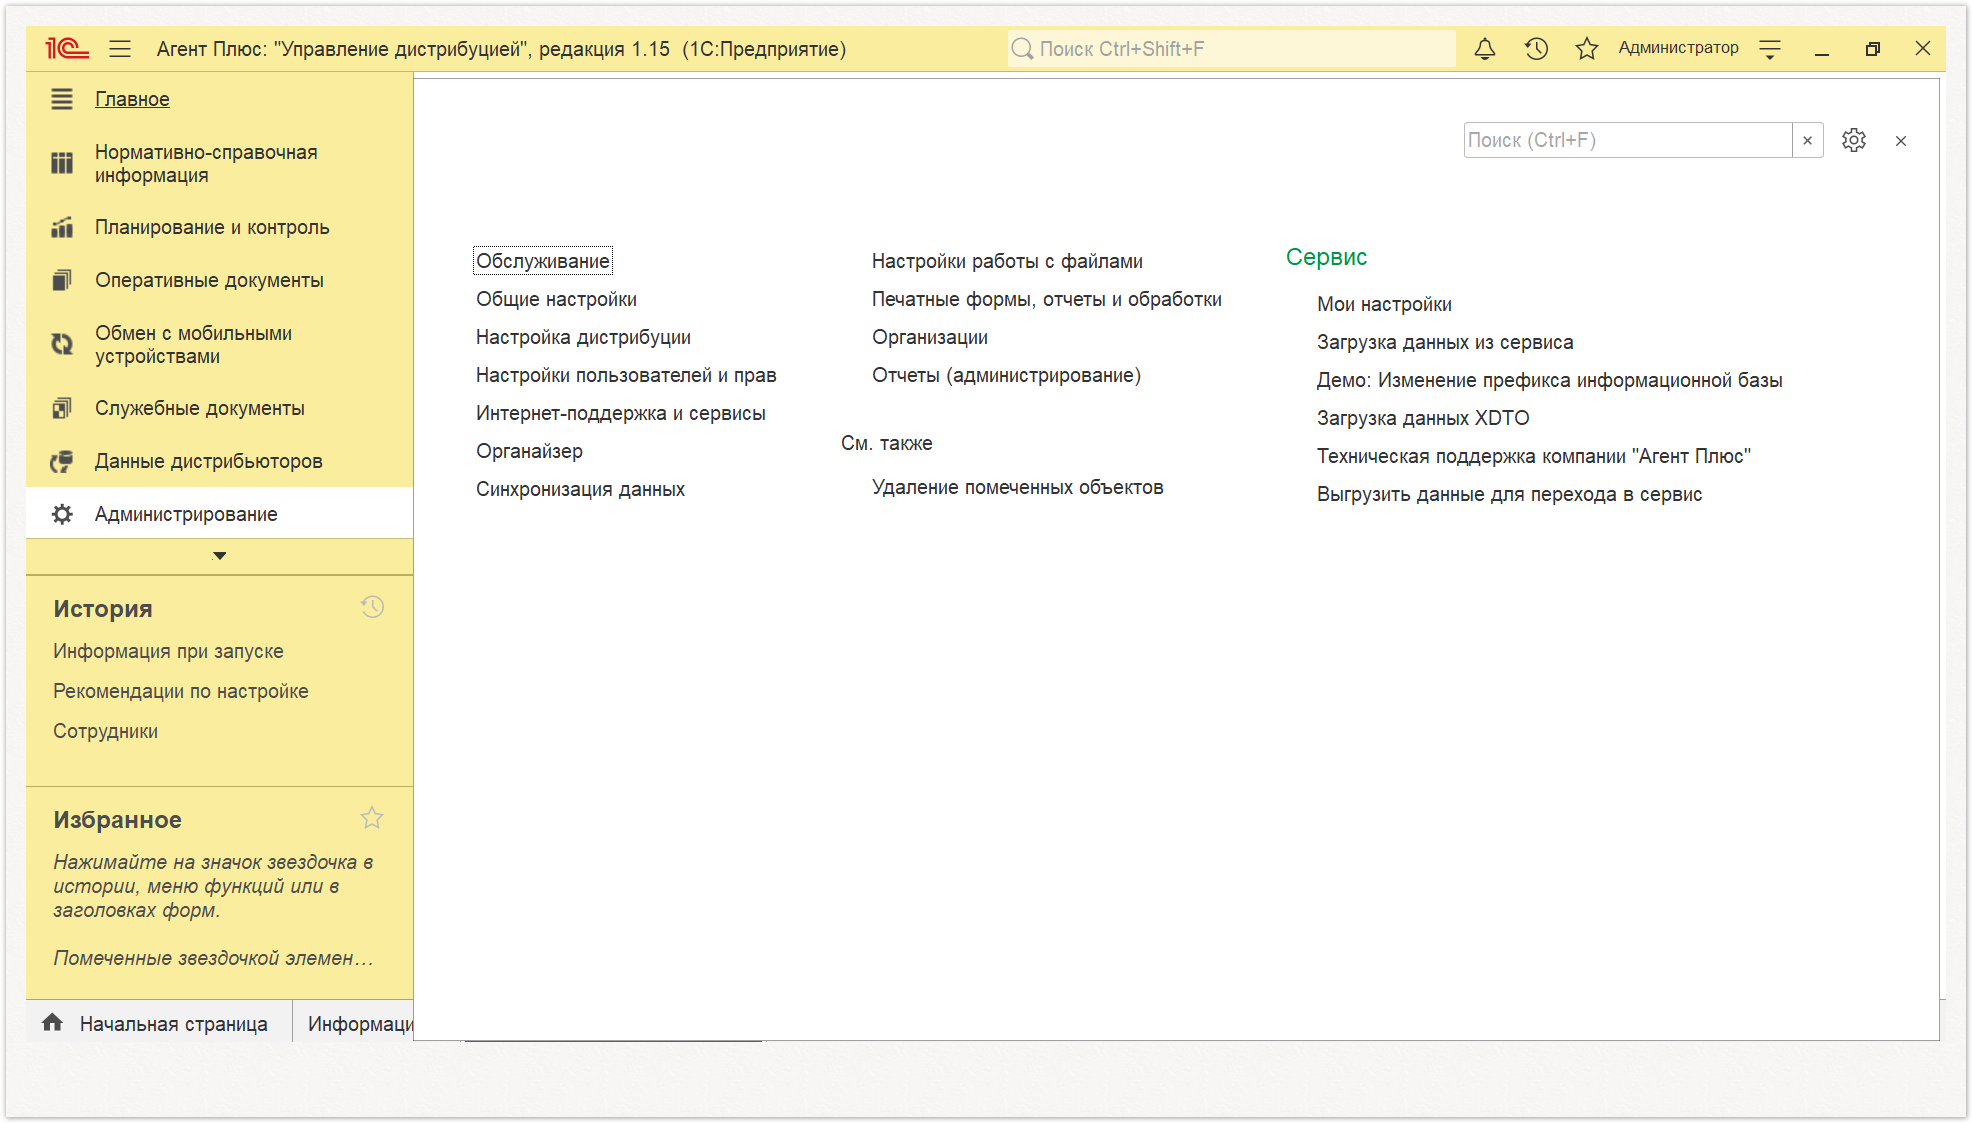Clear the function menu search field

[1807, 140]
